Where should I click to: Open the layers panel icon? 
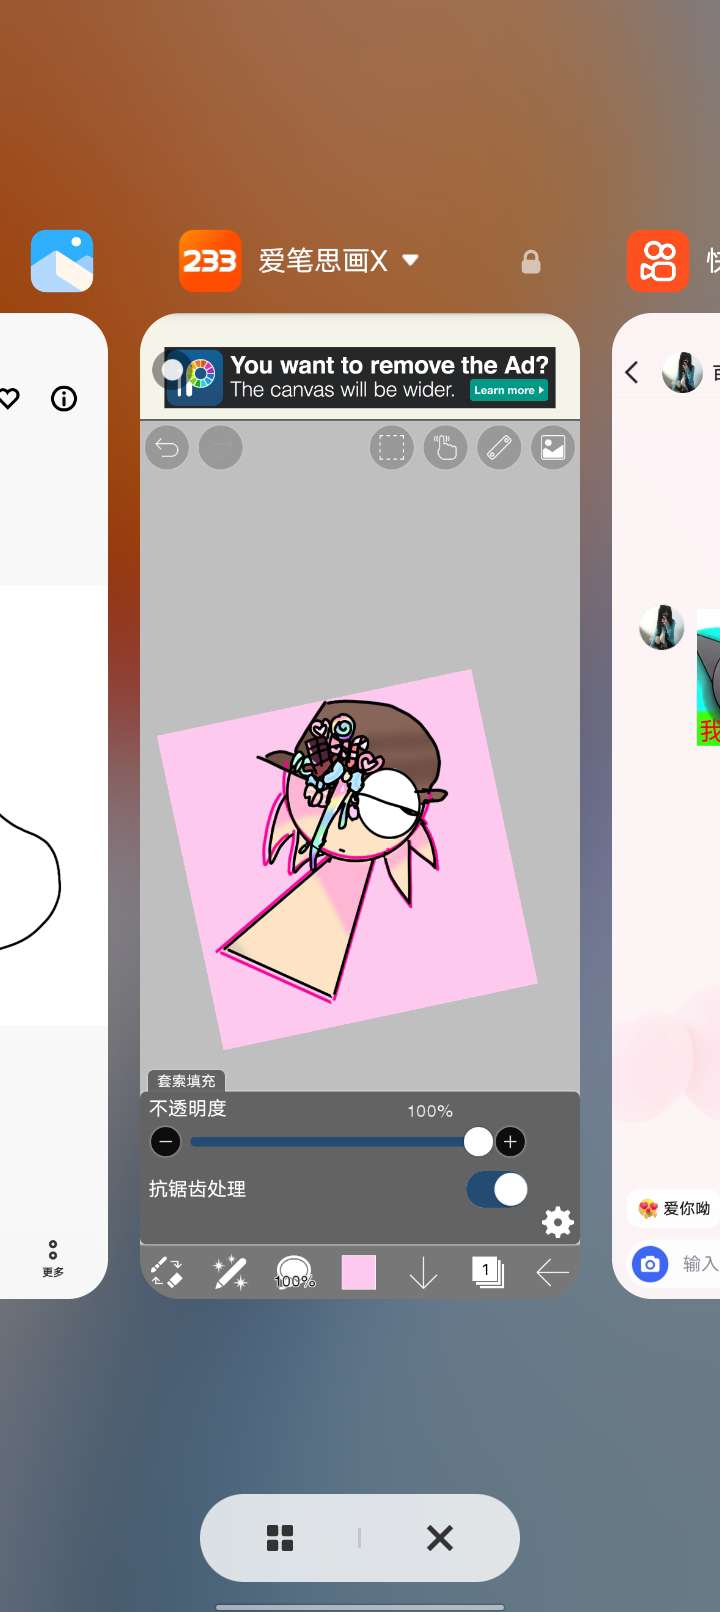[487, 1272]
